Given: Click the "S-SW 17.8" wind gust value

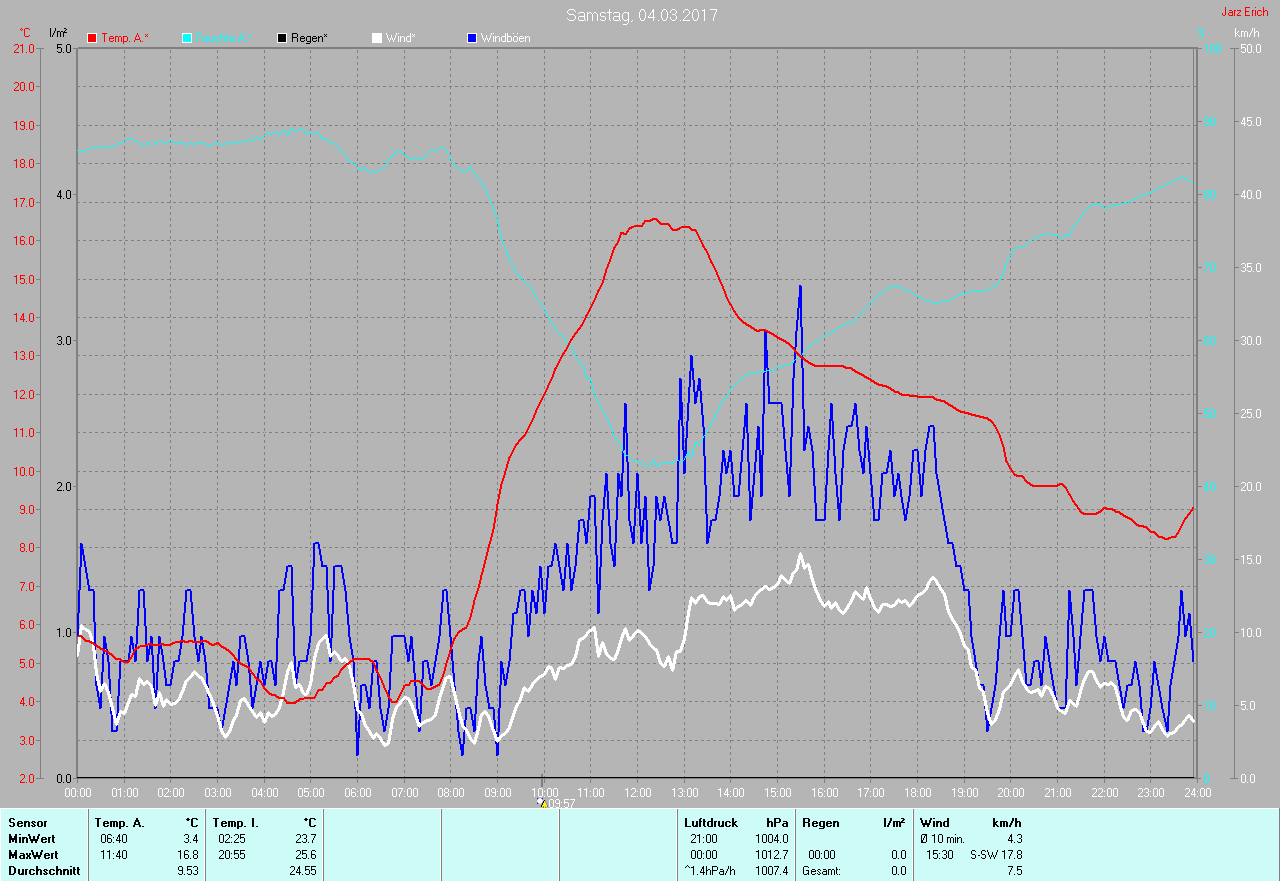Looking at the screenshot, I should point(996,855).
